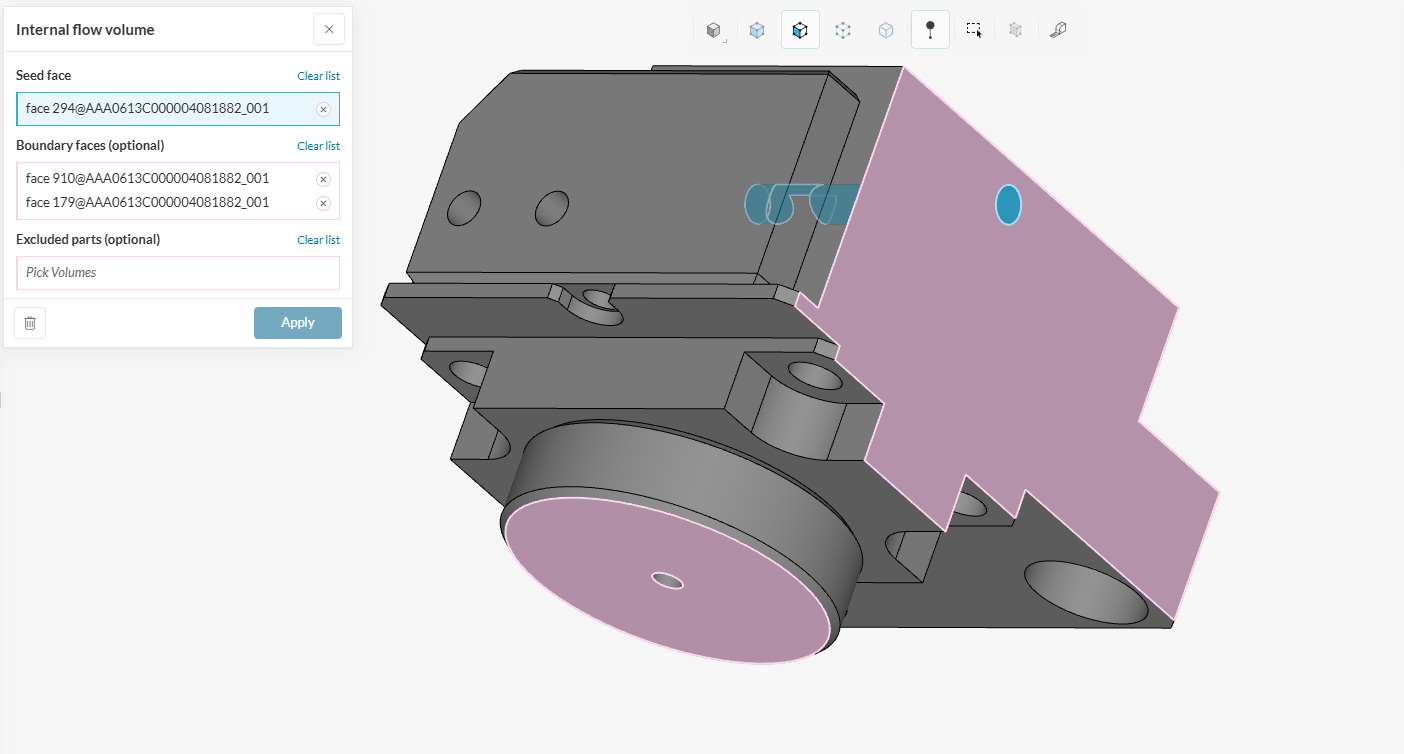Open the render mode cube dropdown
The height and width of the screenshot is (754, 1404).
tap(714, 31)
